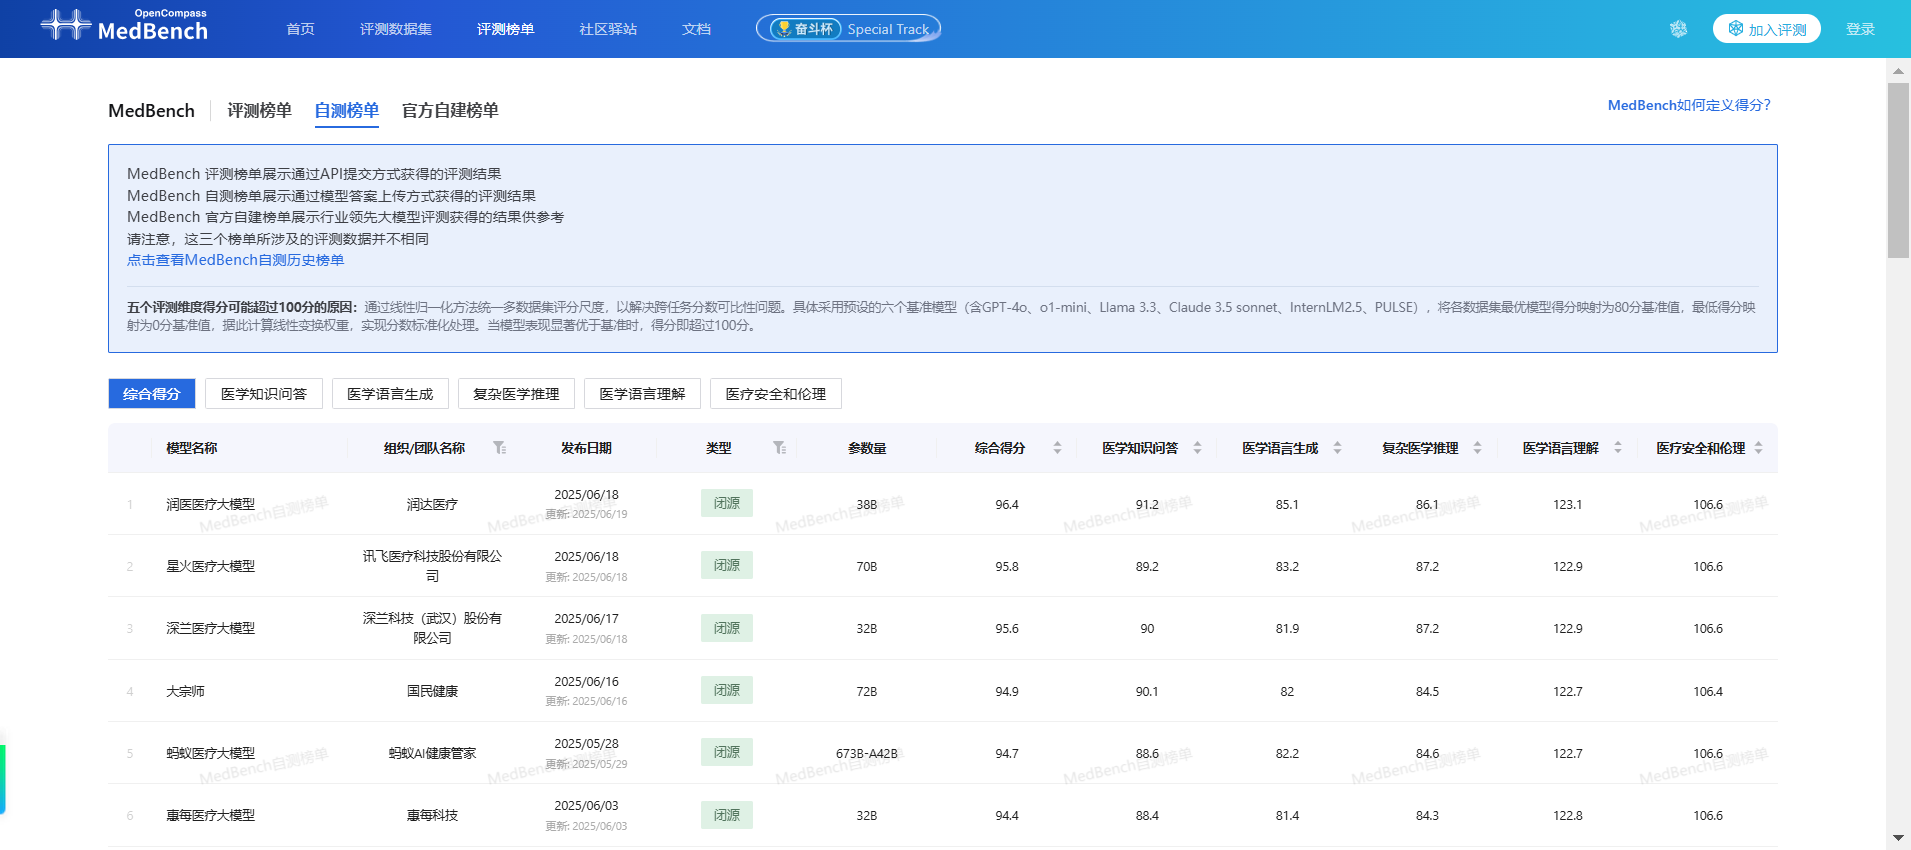
Task: Click the 发布日期 column header
Action: tap(586, 448)
